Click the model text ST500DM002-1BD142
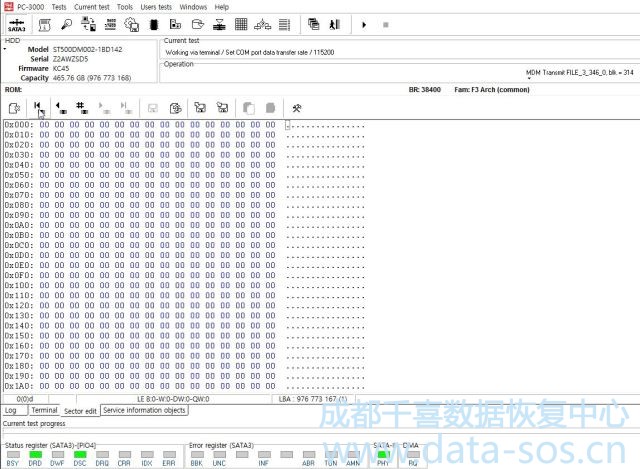Image resolution: width=640 pixels, height=469 pixels. (87, 49)
